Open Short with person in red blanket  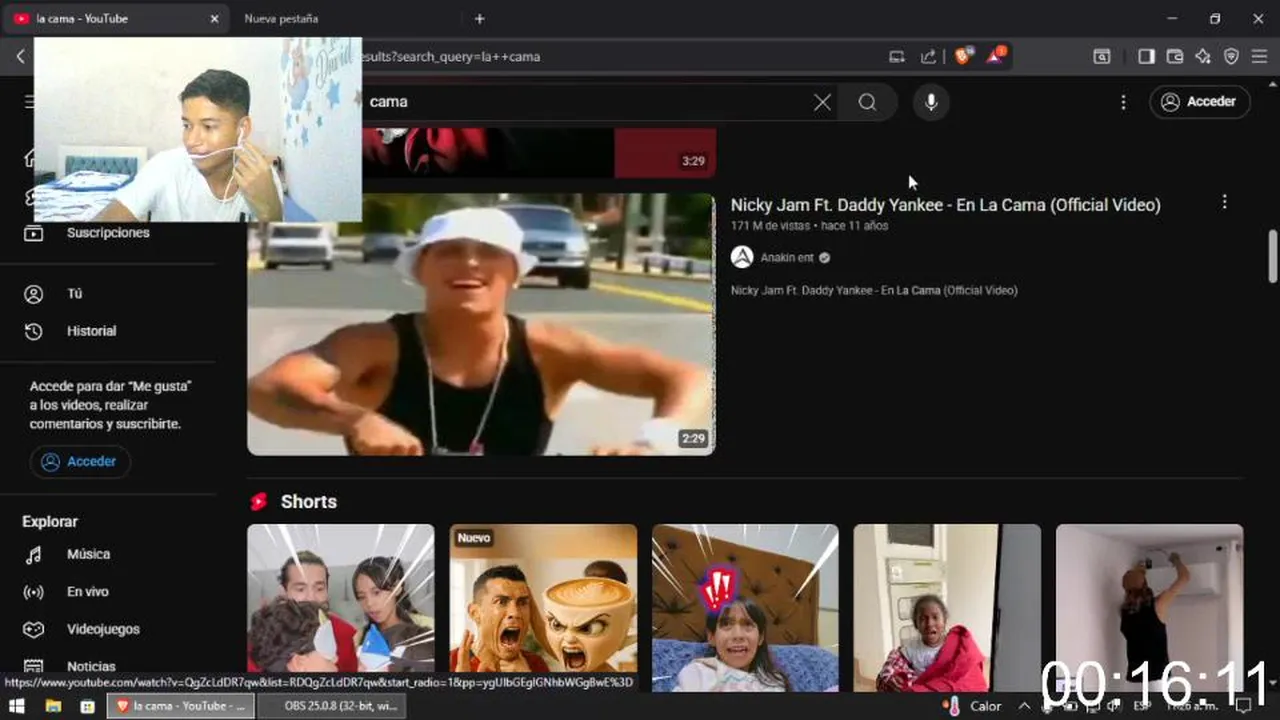(x=947, y=608)
